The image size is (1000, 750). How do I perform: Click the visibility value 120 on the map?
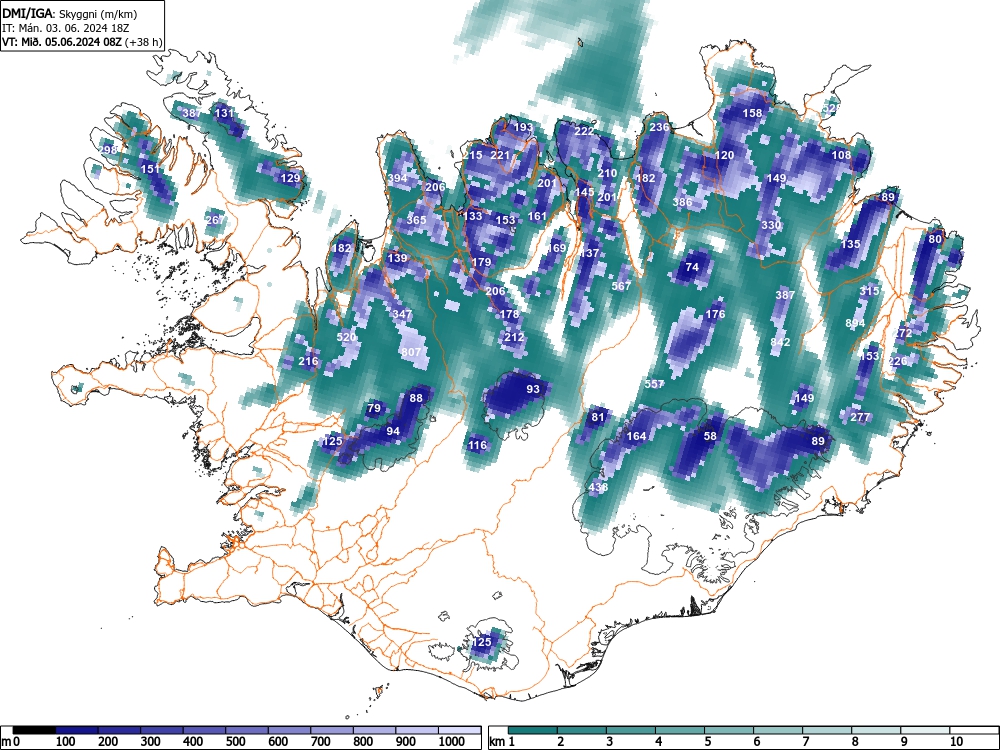pos(724,155)
